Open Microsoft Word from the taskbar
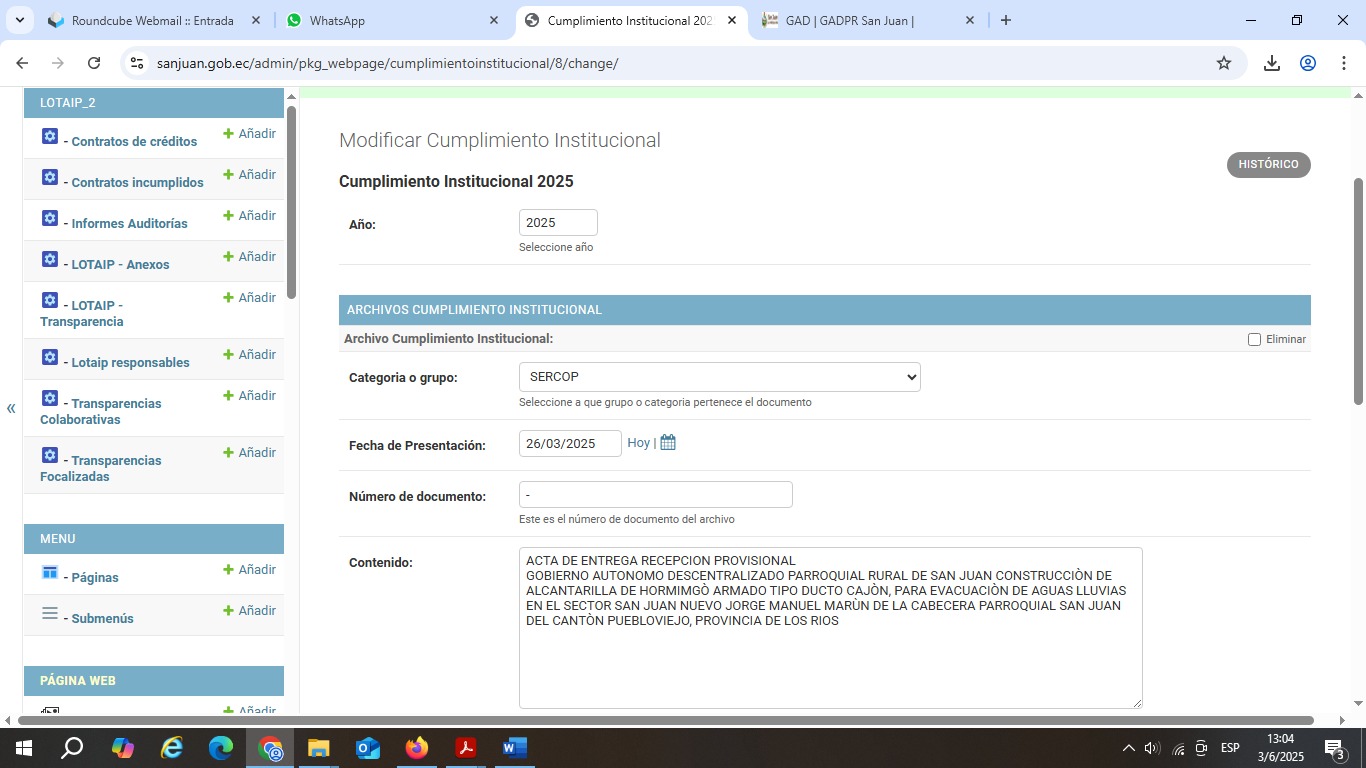 coord(514,748)
